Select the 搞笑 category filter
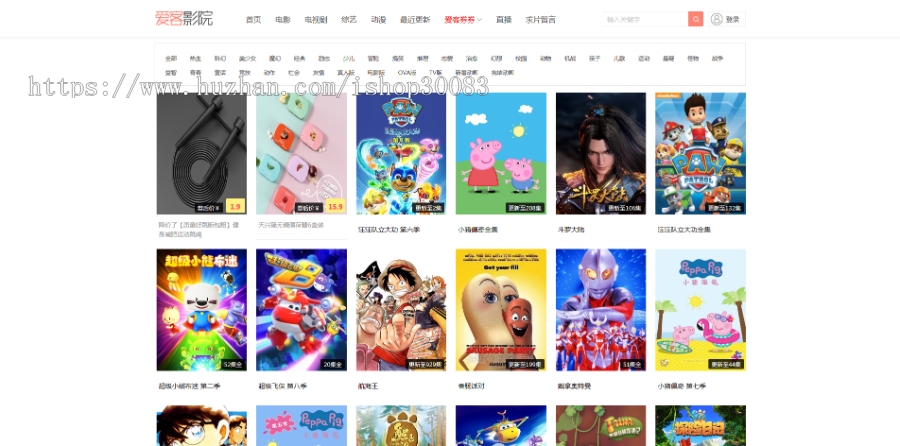The height and width of the screenshot is (446, 900). [x=398, y=59]
